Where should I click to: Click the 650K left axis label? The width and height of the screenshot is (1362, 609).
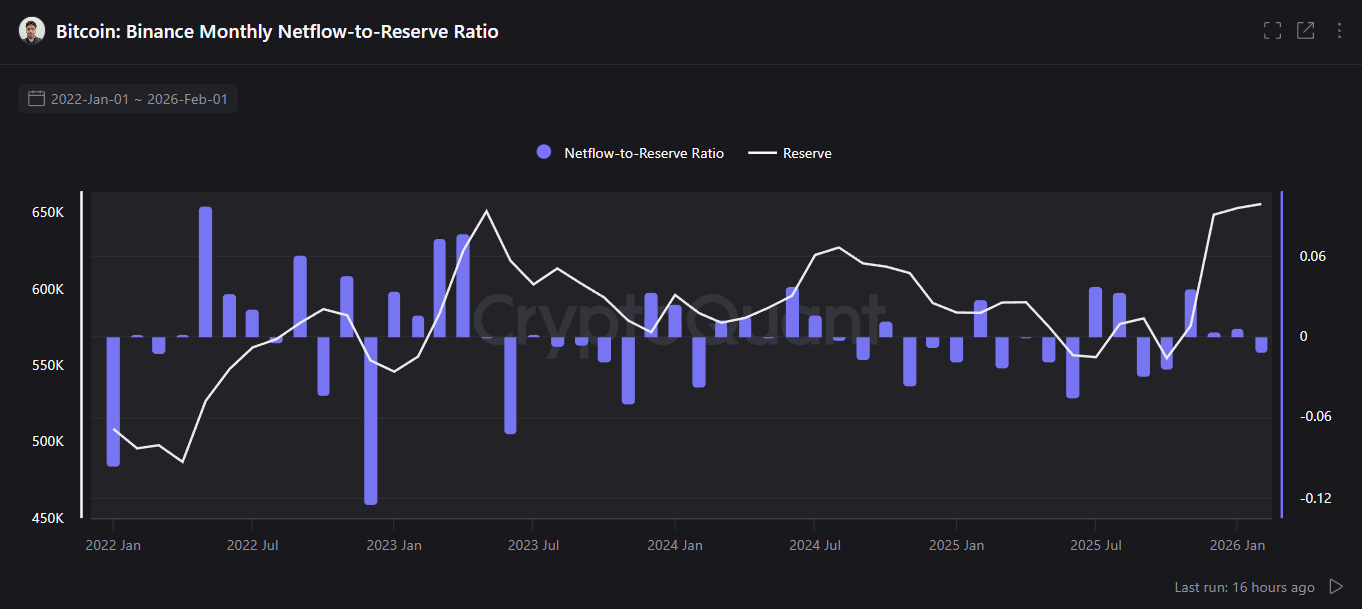(48, 213)
